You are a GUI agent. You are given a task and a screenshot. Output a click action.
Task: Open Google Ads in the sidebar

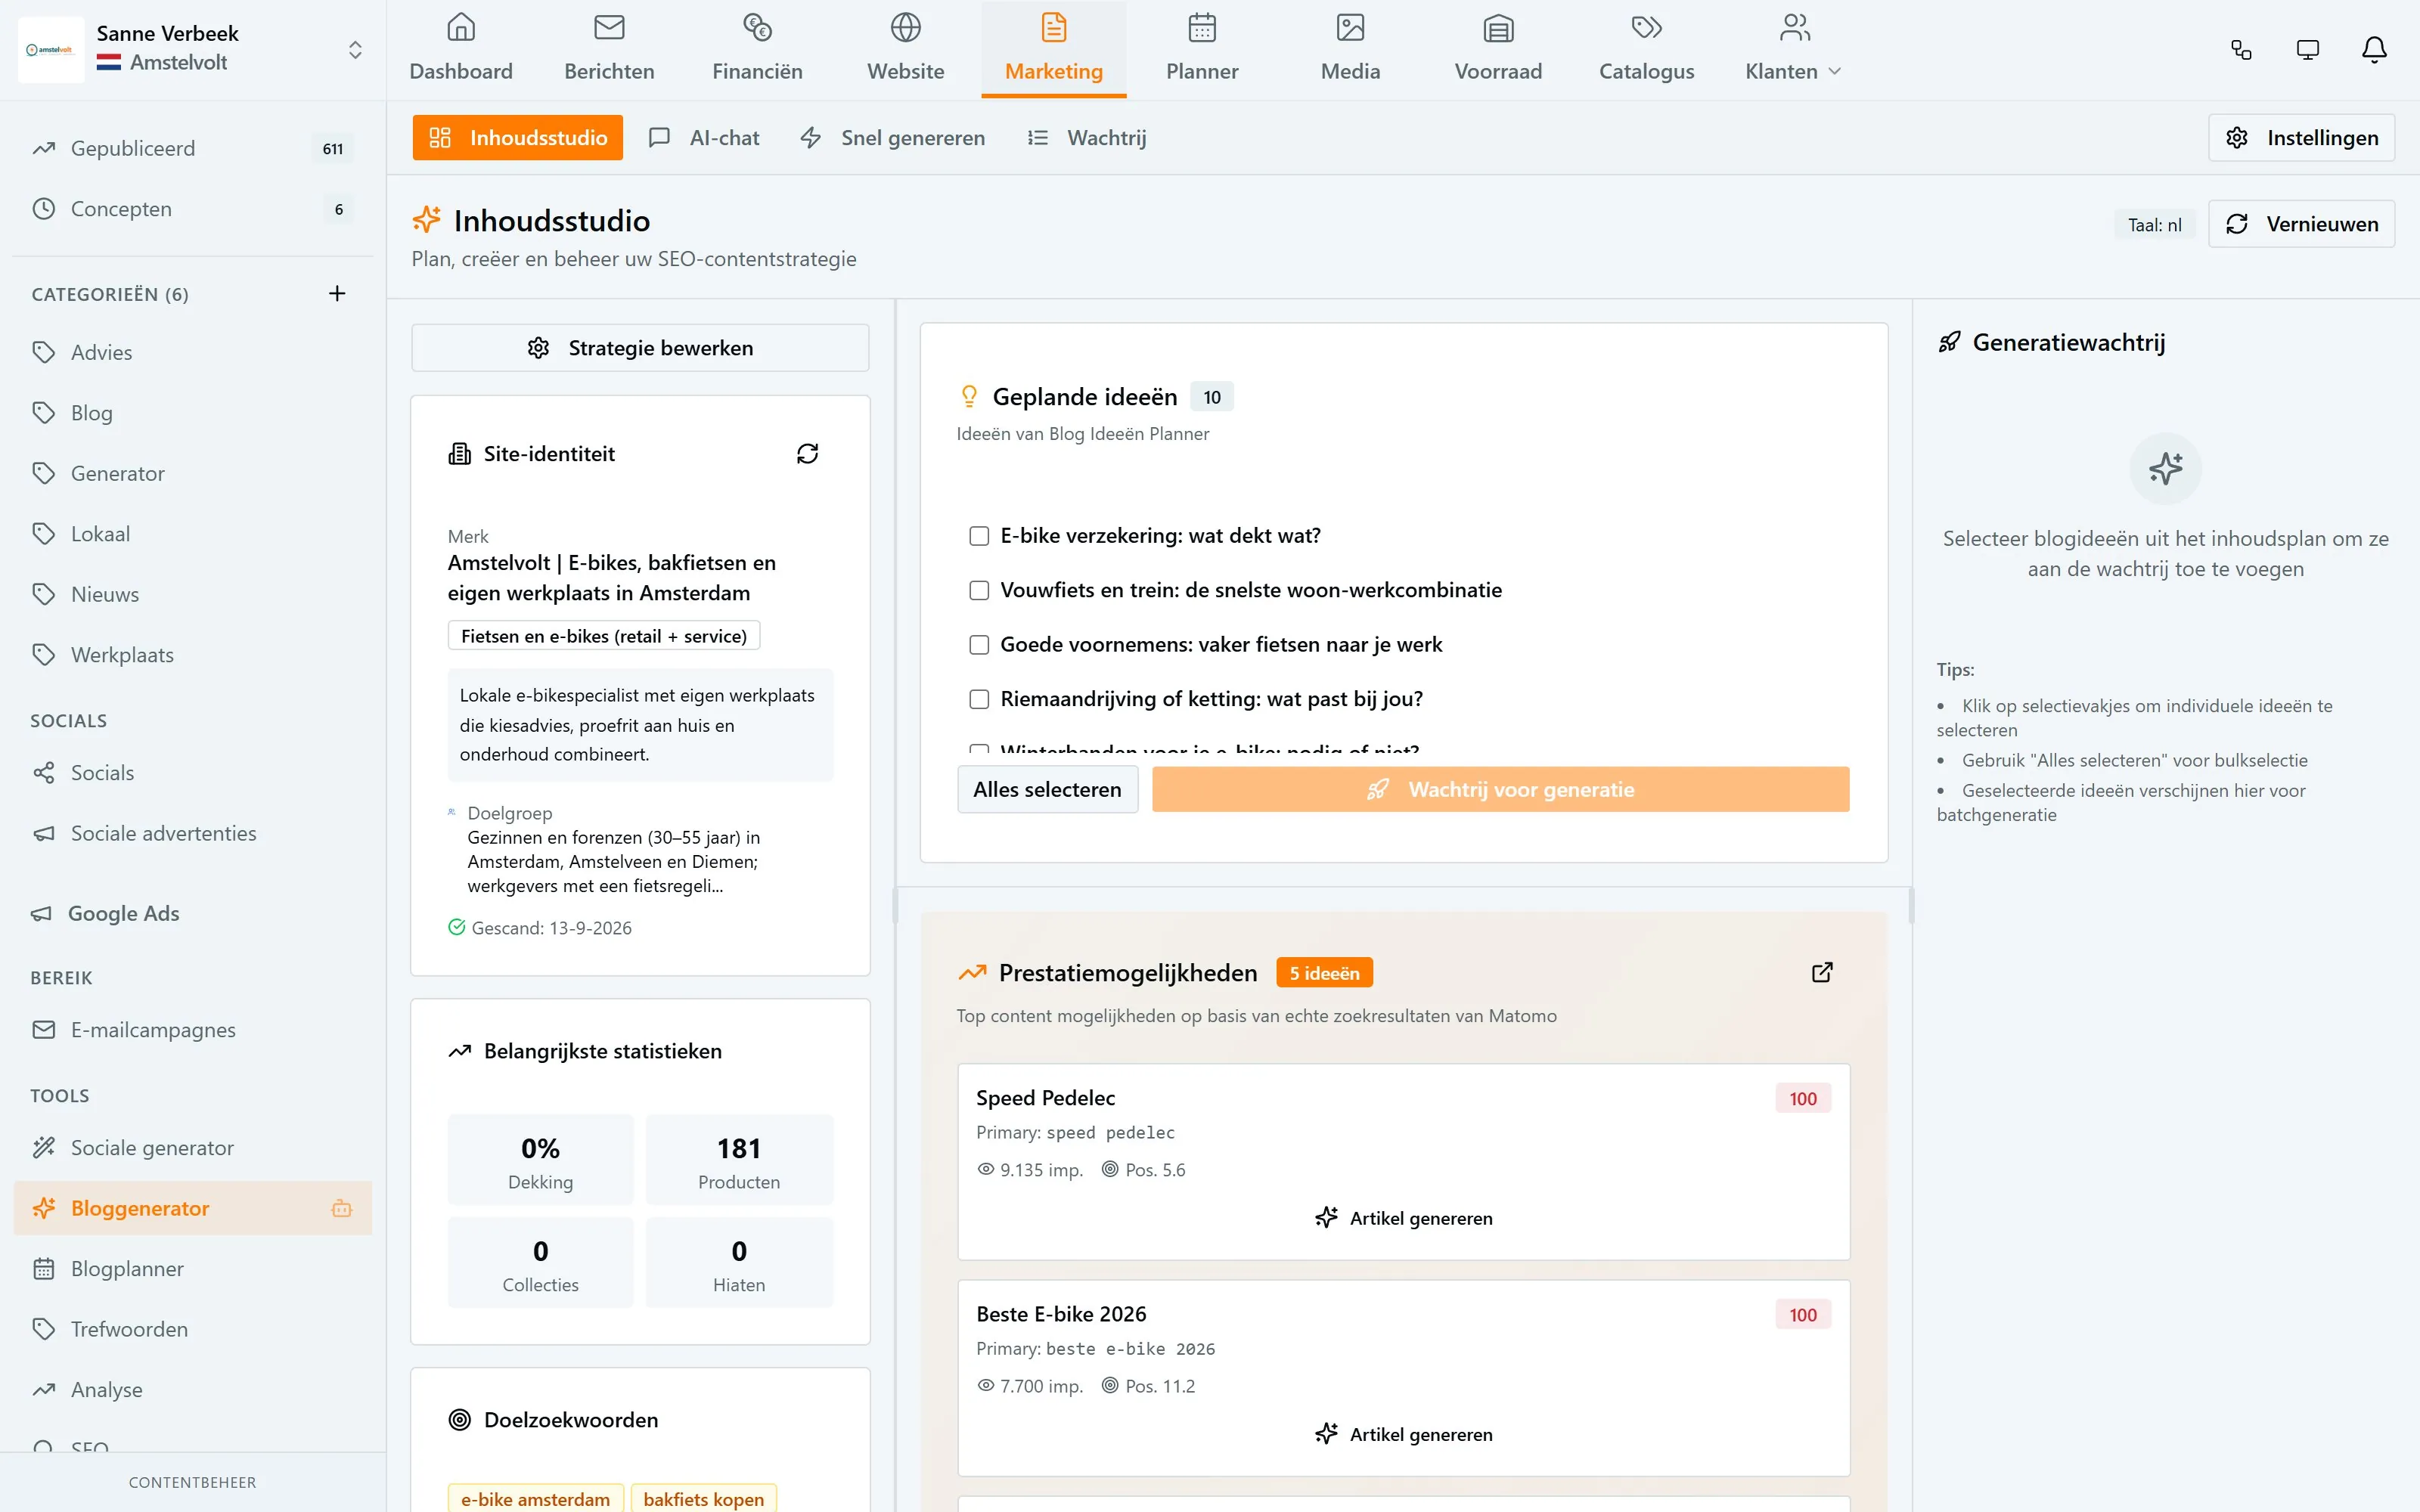(192, 913)
